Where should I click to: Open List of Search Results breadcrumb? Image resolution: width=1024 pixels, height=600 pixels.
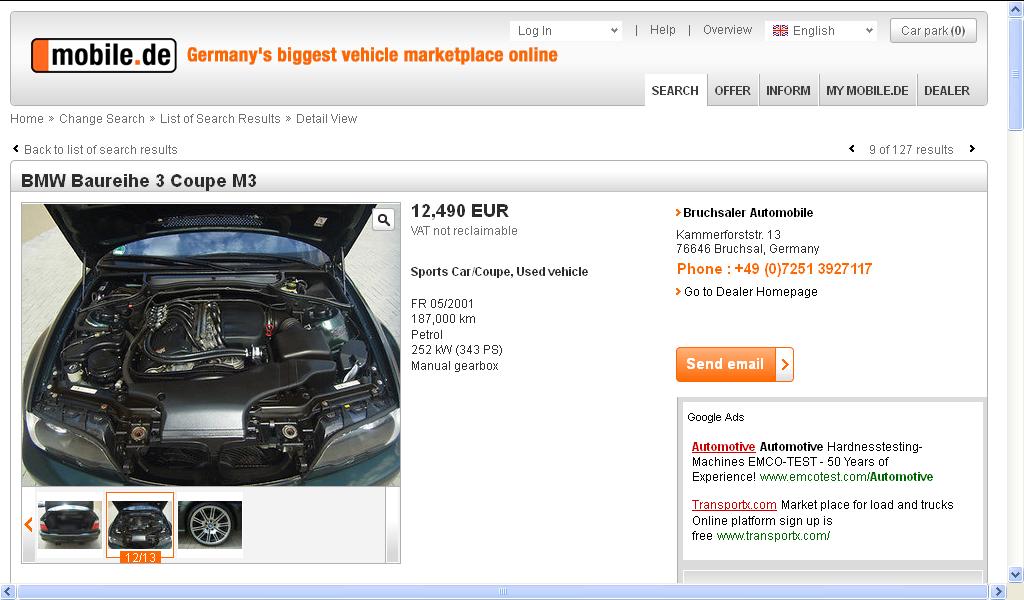220,119
